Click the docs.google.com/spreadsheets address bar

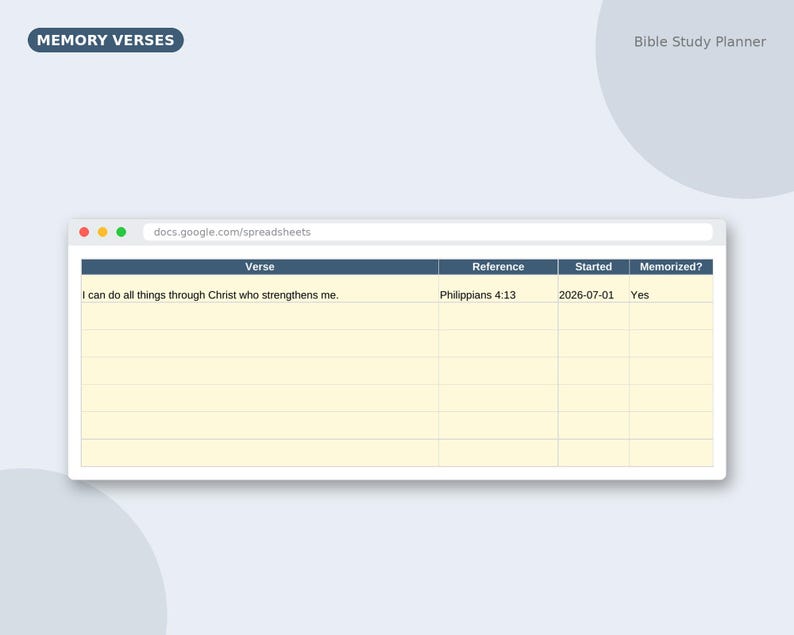tap(428, 232)
